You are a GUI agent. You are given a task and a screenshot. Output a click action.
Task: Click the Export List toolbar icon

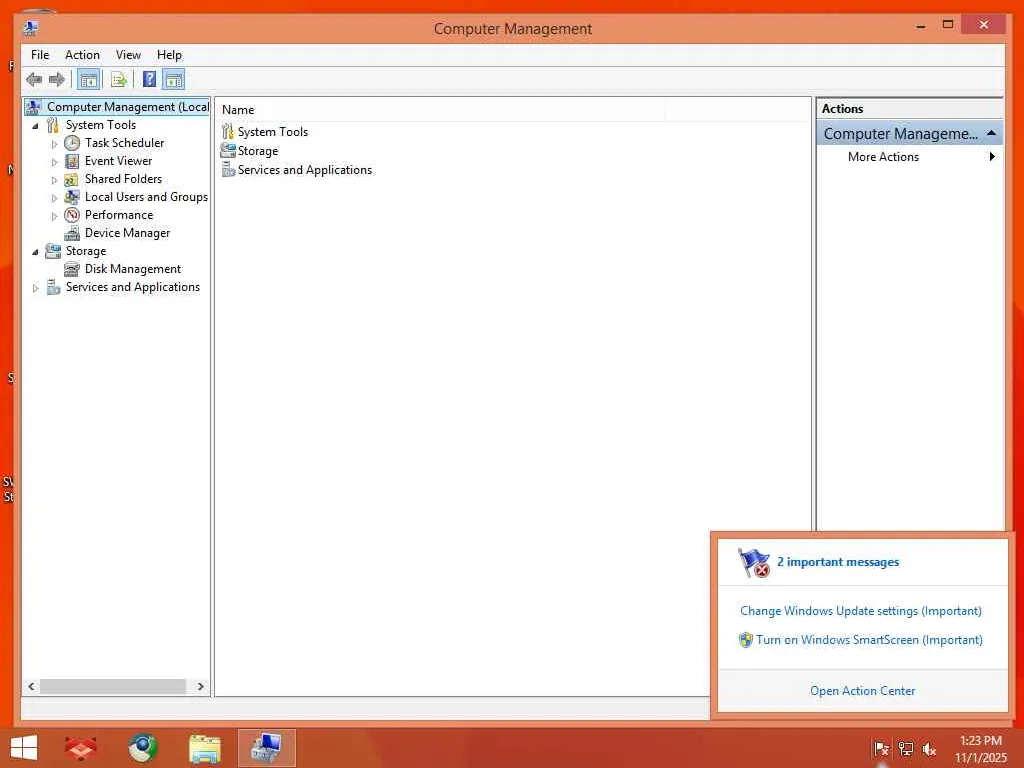118,80
